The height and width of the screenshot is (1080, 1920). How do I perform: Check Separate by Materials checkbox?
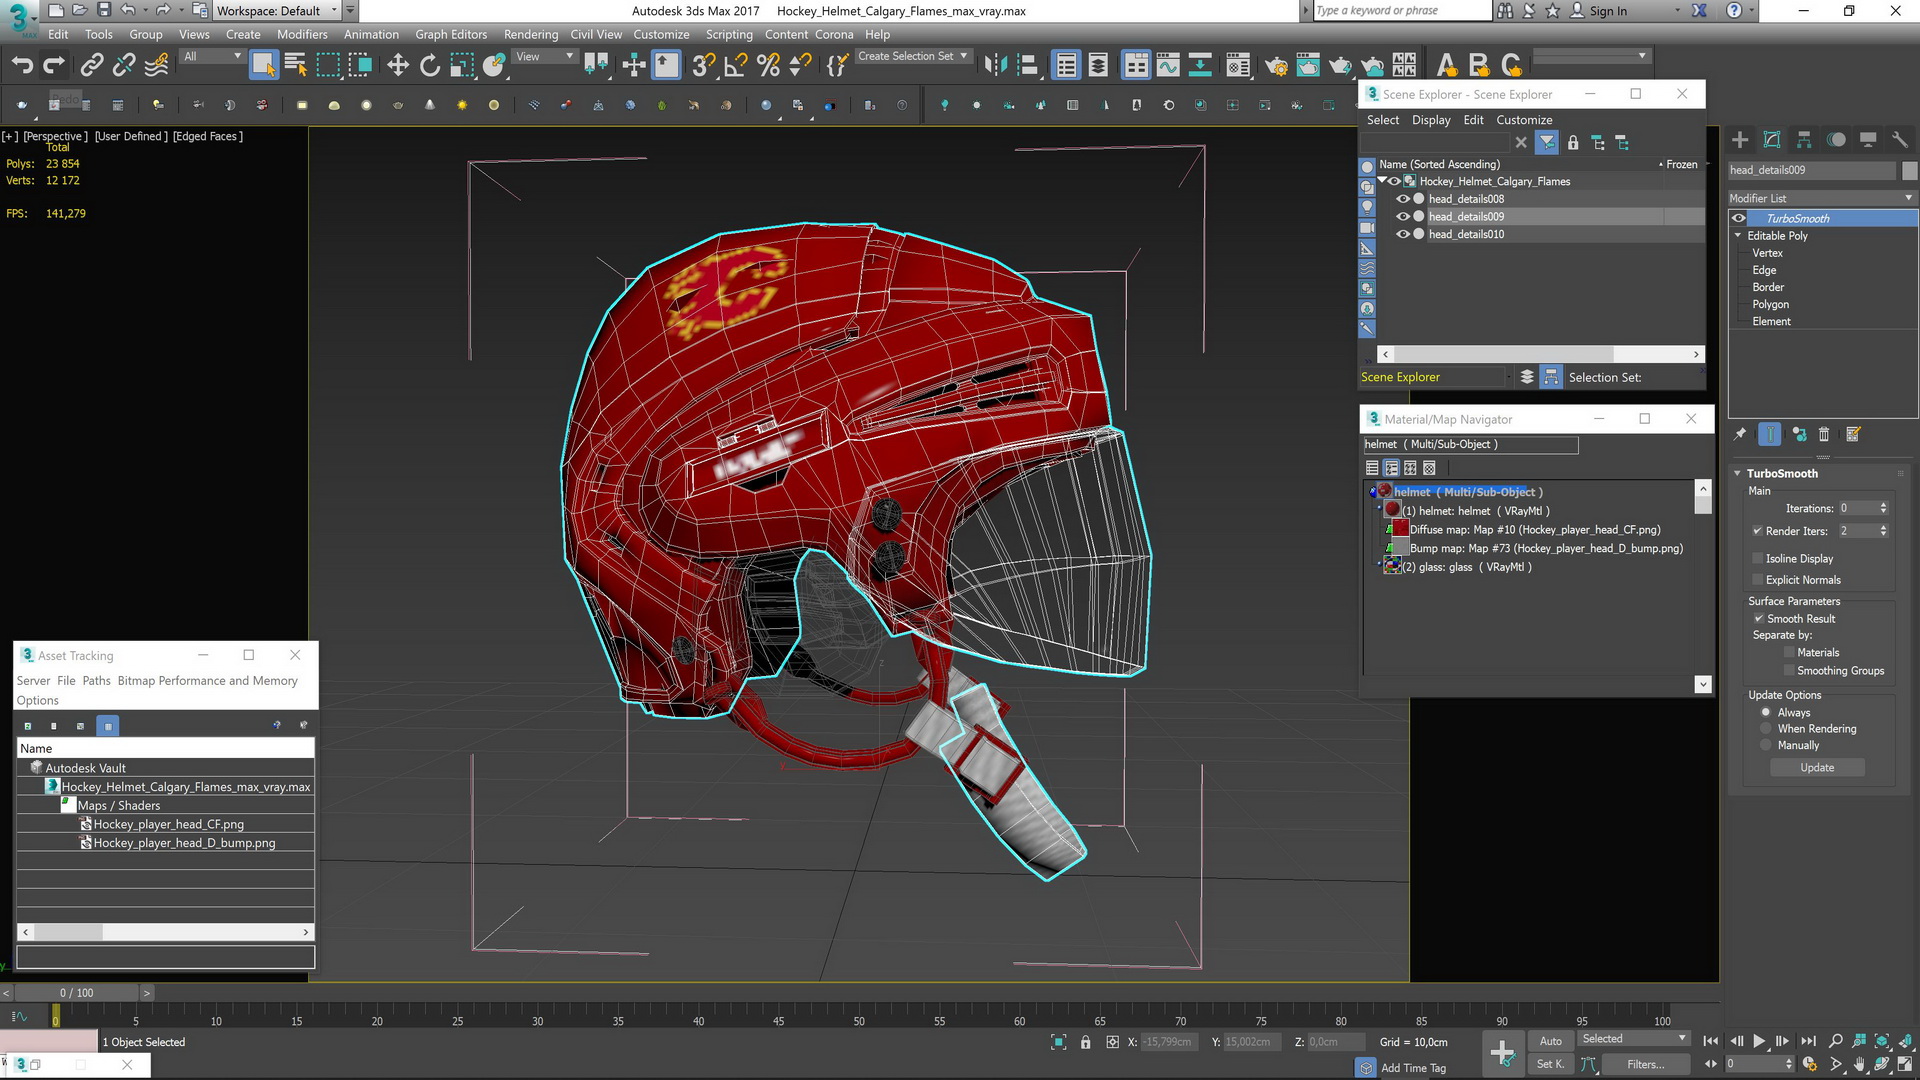coord(1789,653)
